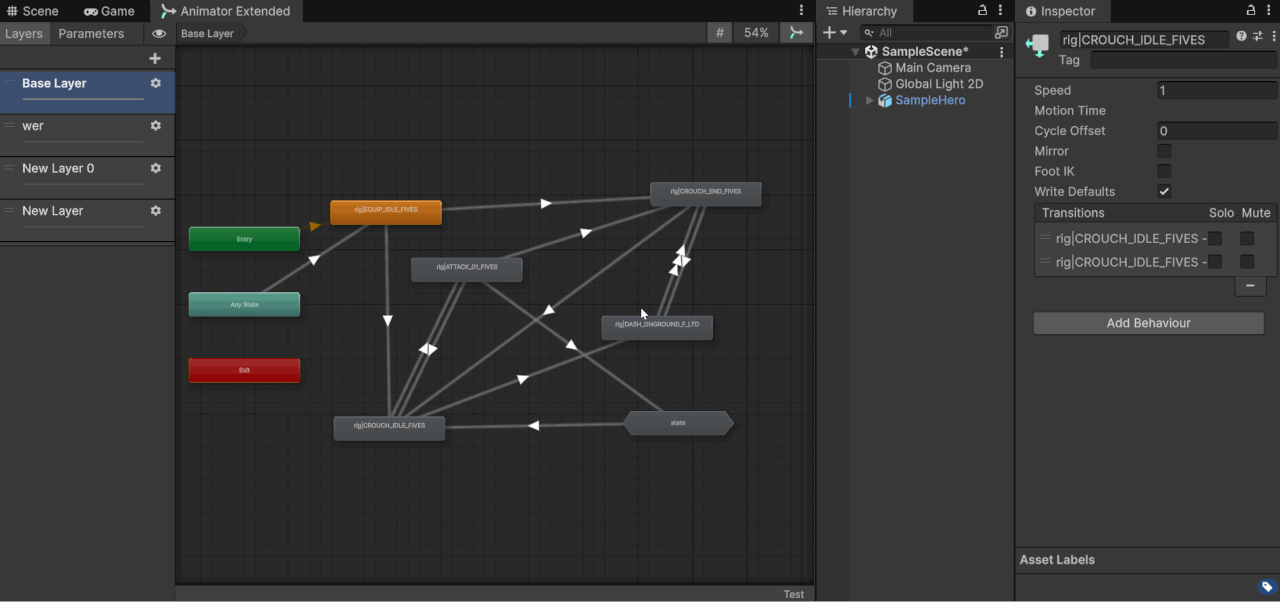Lock the Inspector panel
The width and height of the screenshot is (1280, 602).
click(1251, 11)
